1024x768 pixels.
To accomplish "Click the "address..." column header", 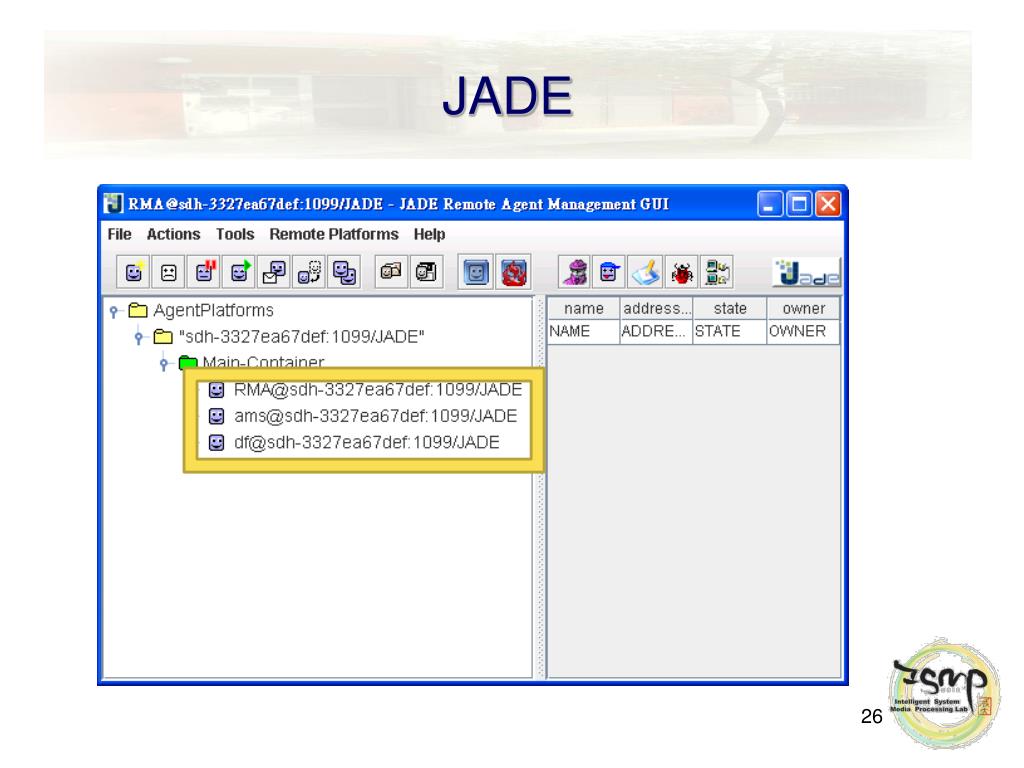I will [656, 308].
